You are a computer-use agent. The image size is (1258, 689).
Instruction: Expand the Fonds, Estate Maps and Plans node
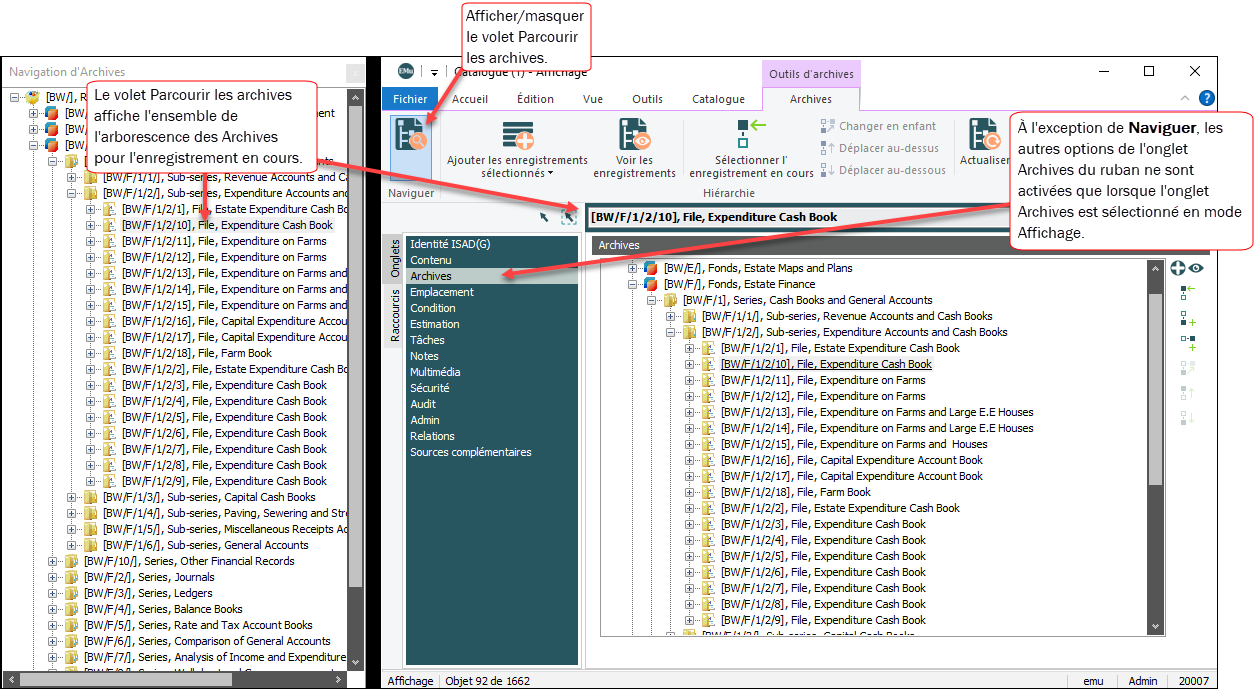[x=632, y=268]
